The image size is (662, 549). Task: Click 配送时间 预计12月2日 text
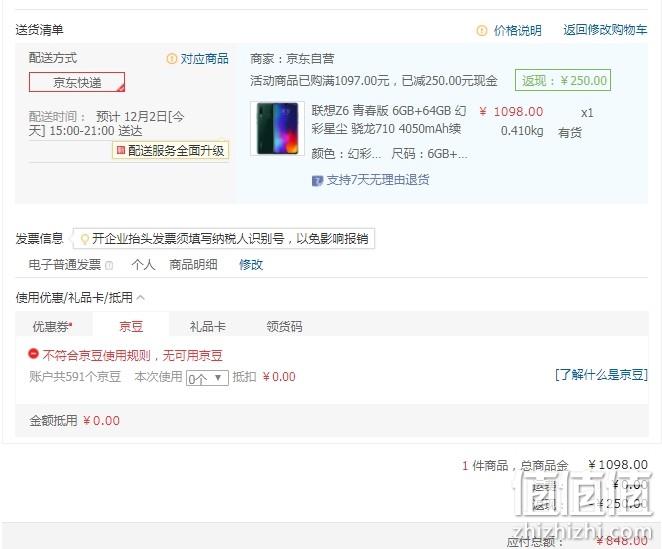click(106, 123)
